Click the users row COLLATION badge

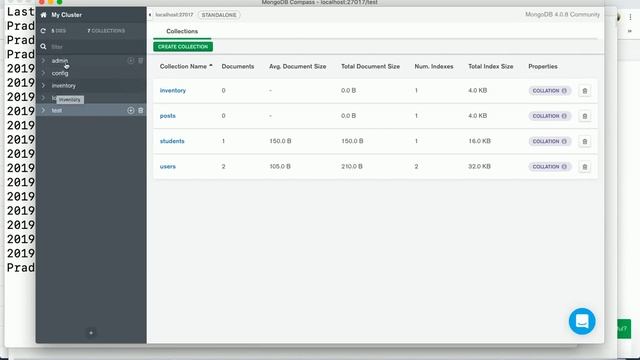pyautogui.click(x=550, y=167)
